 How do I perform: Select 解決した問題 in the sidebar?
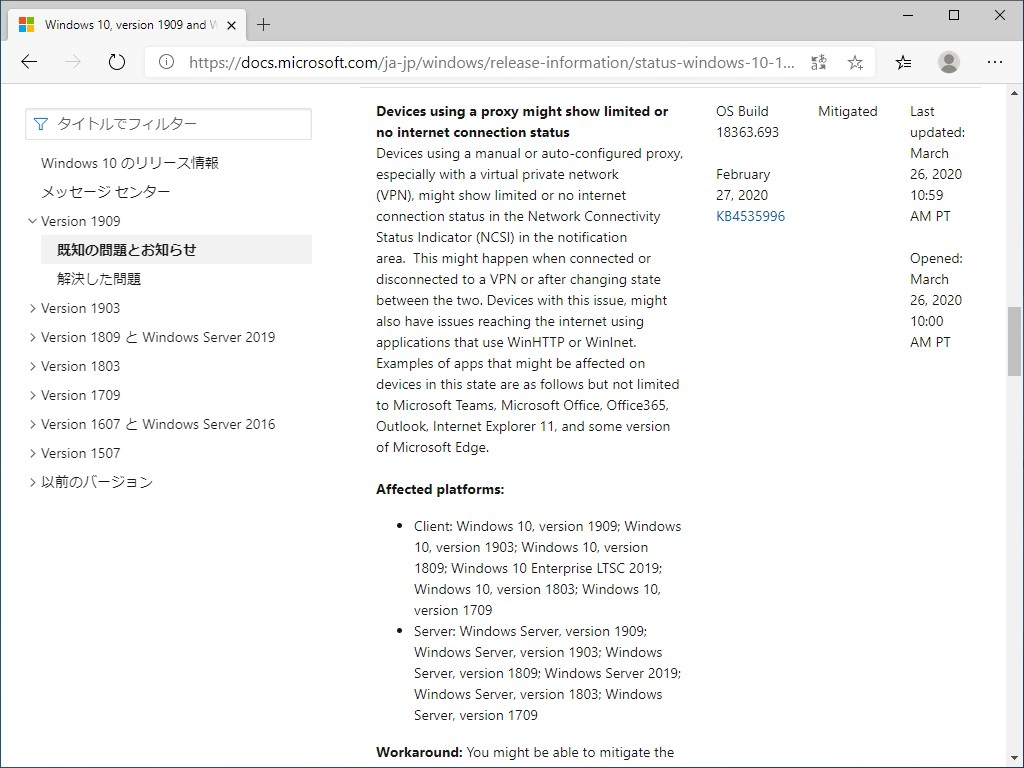coord(101,279)
